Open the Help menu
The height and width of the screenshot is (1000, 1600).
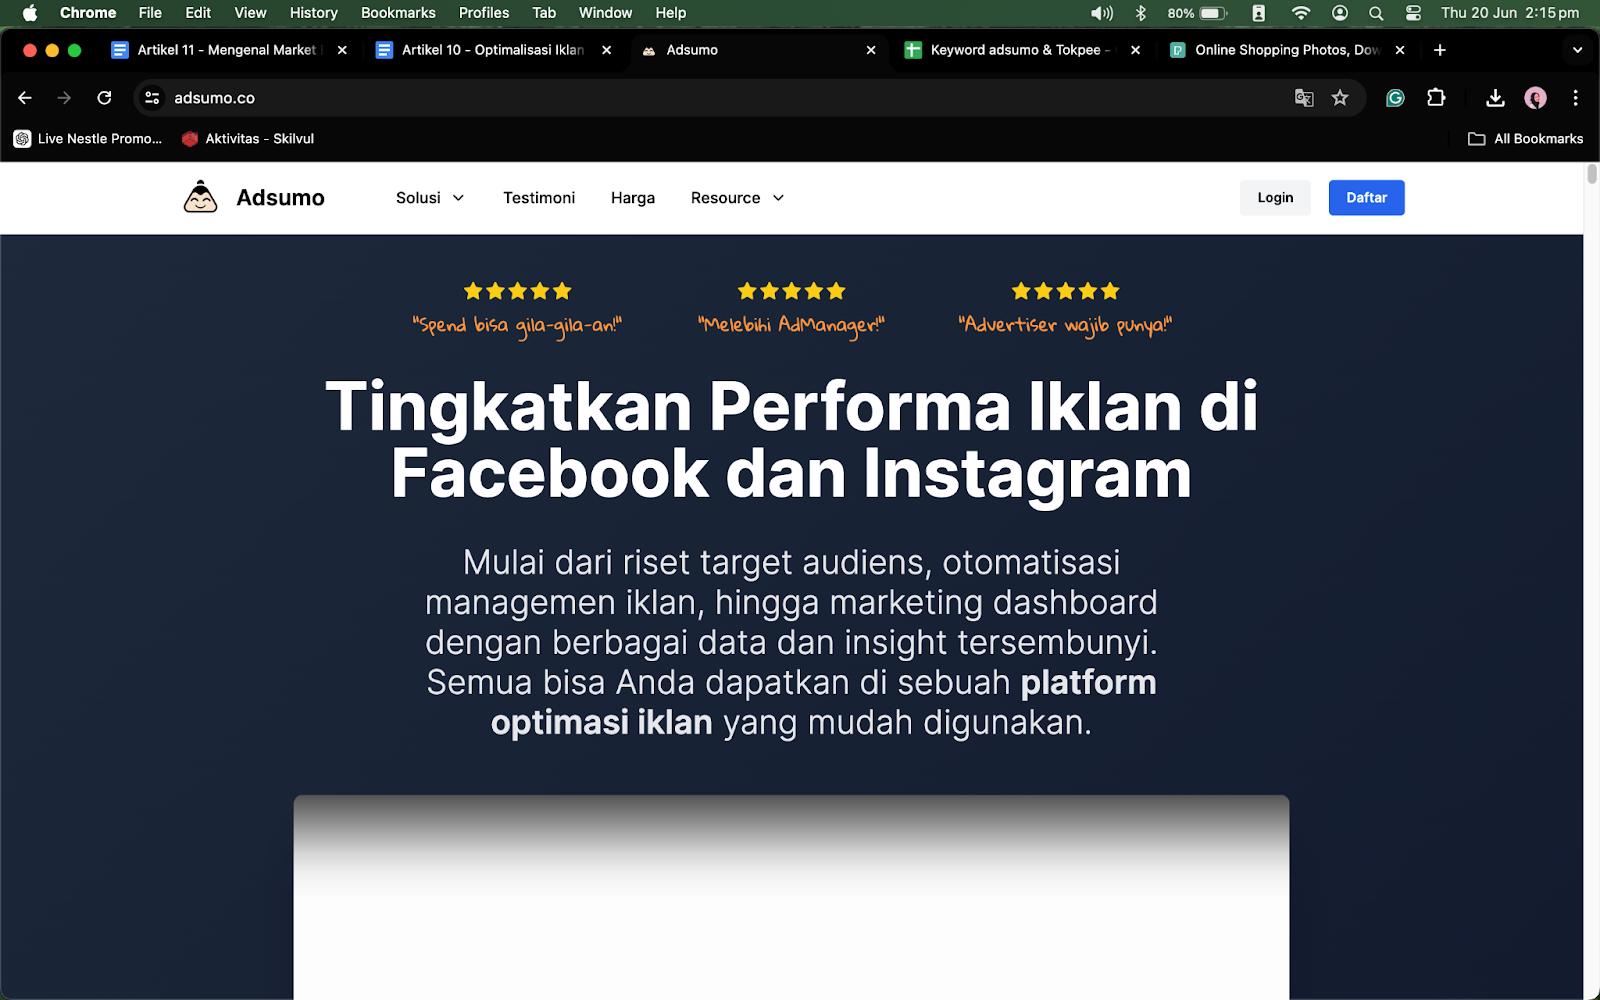[671, 13]
